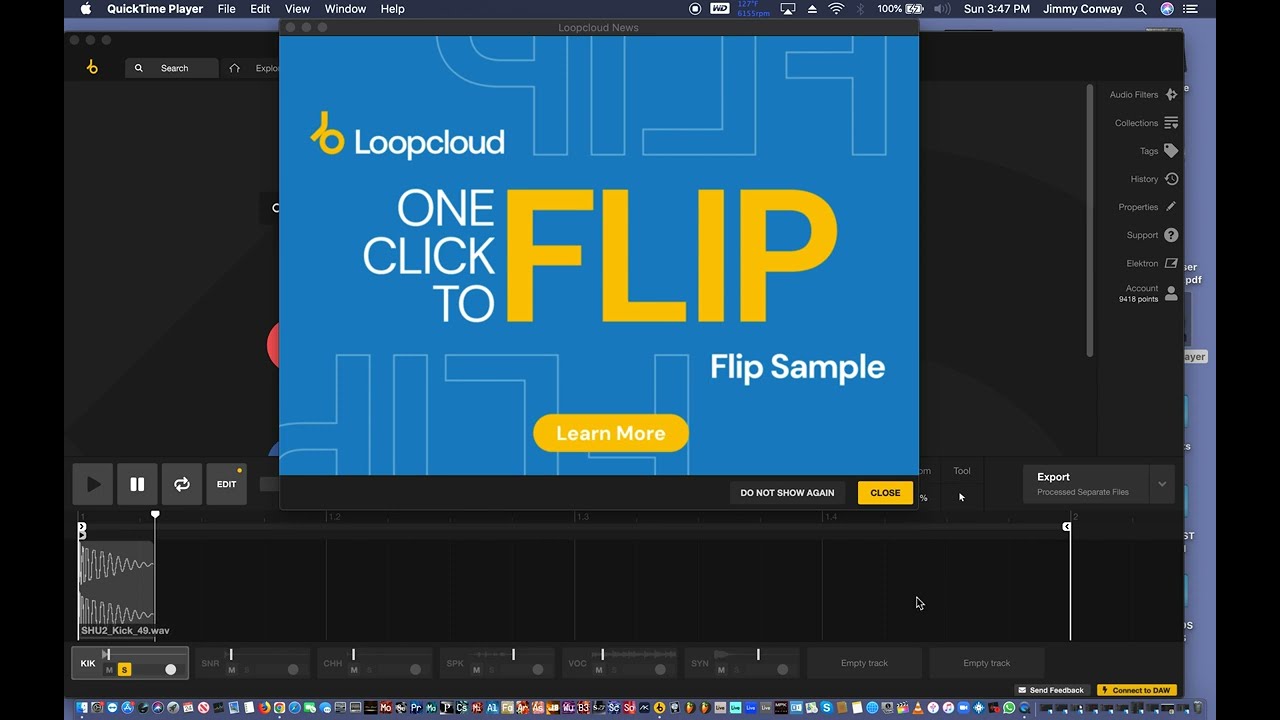Image resolution: width=1280 pixels, height=720 pixels.
Task: Click Export Processed Separate Files
Action: [1086, 484]
